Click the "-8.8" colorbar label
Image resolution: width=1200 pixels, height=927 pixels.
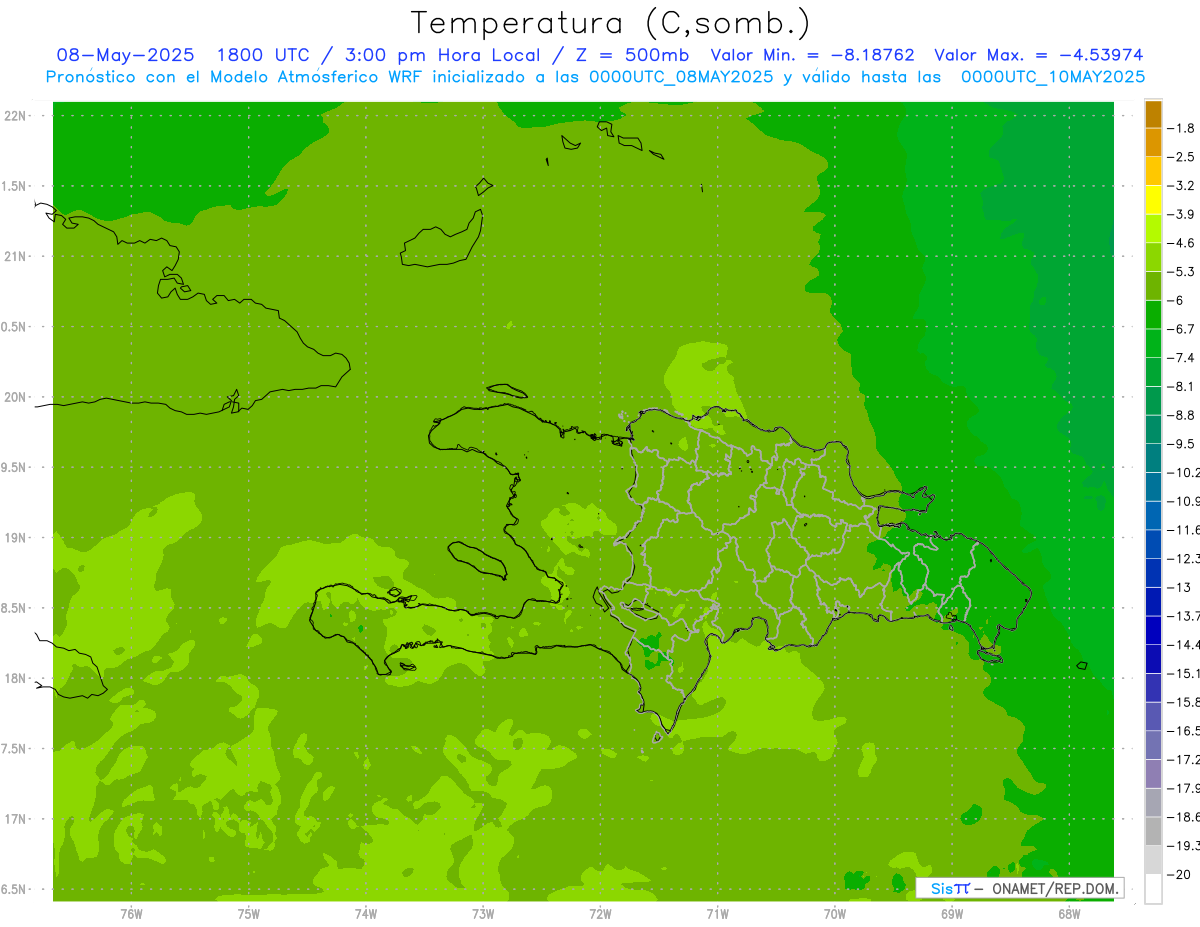tap(1183, 415)
